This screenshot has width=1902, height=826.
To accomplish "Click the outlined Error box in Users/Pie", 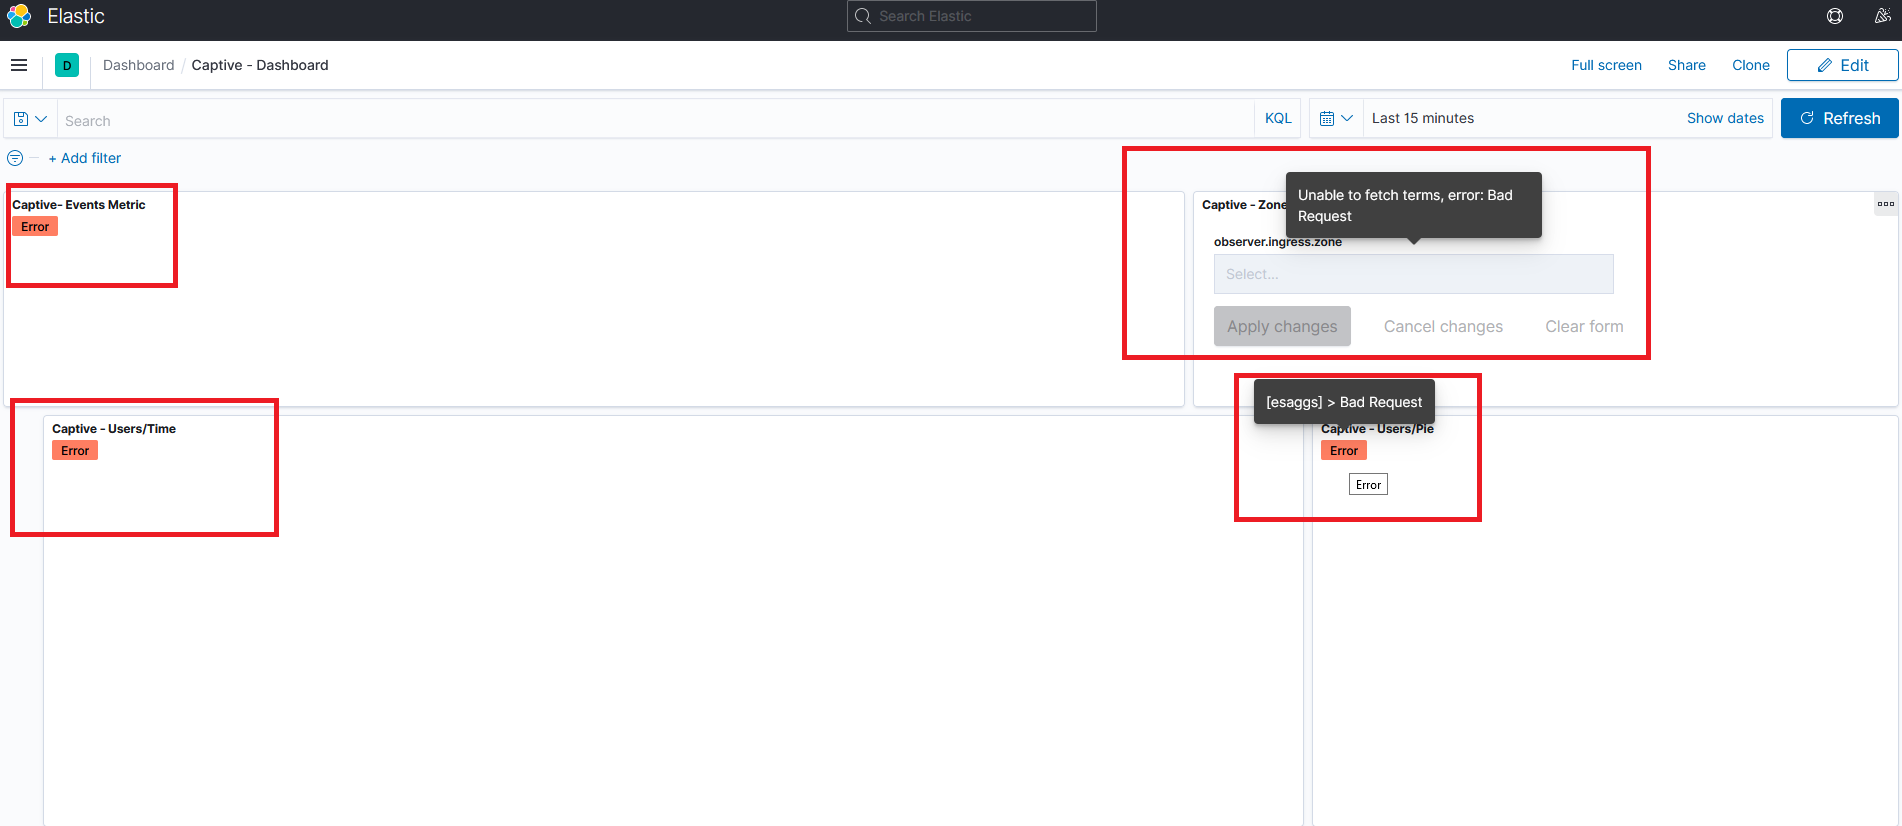I will pyautogui.click(x=1368, y=485).
